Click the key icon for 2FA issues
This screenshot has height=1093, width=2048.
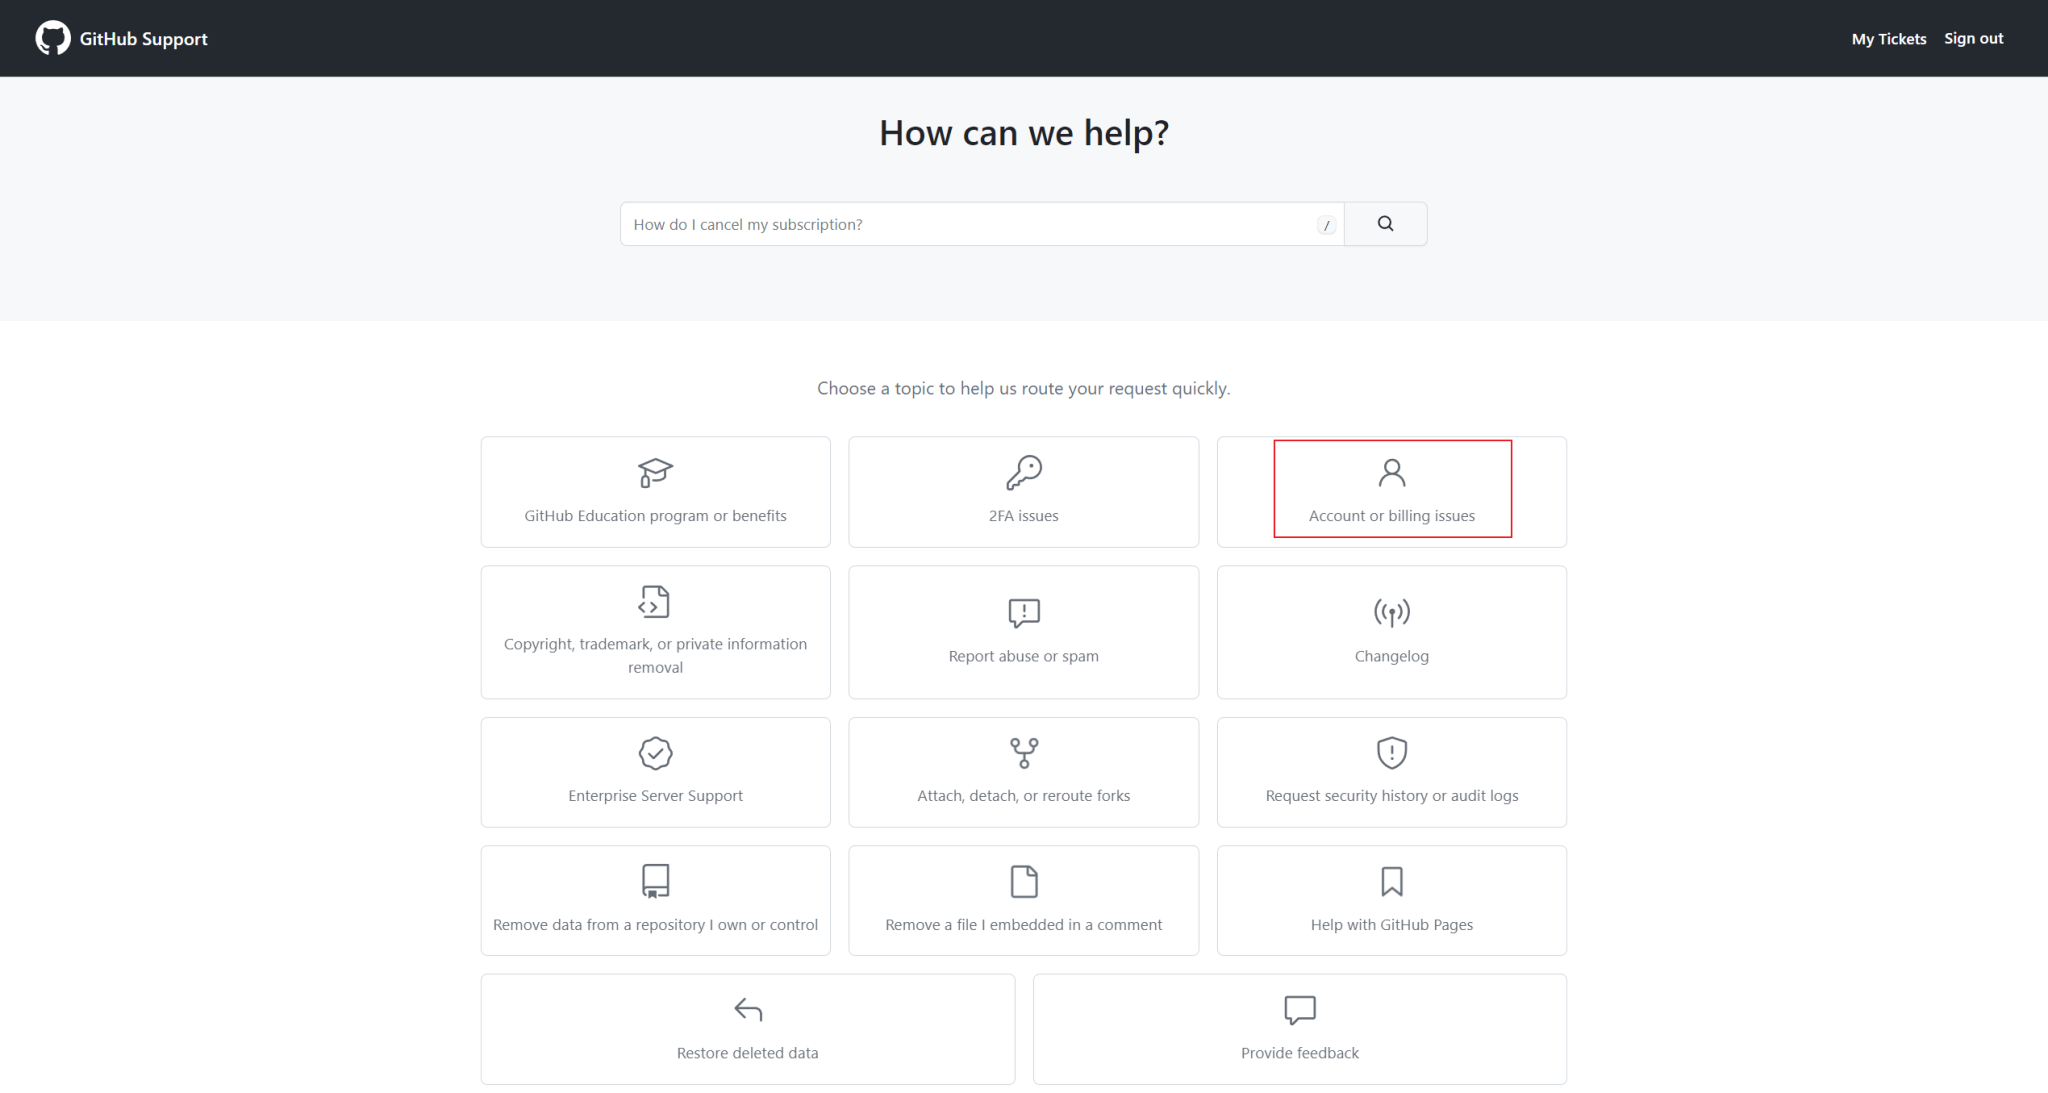click(1023, 472)
